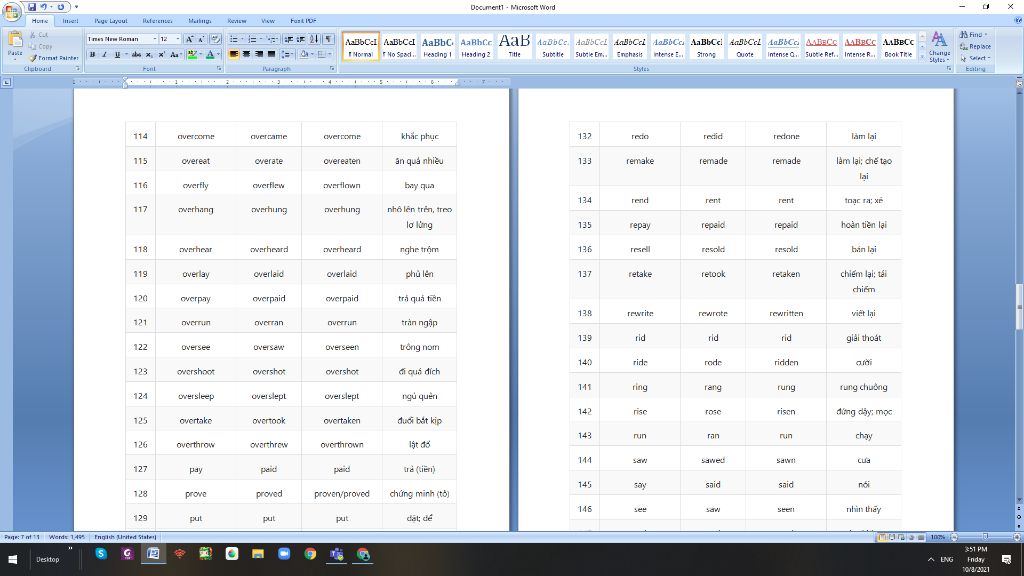Toggle Italic formatting

[x=104, y=55]
